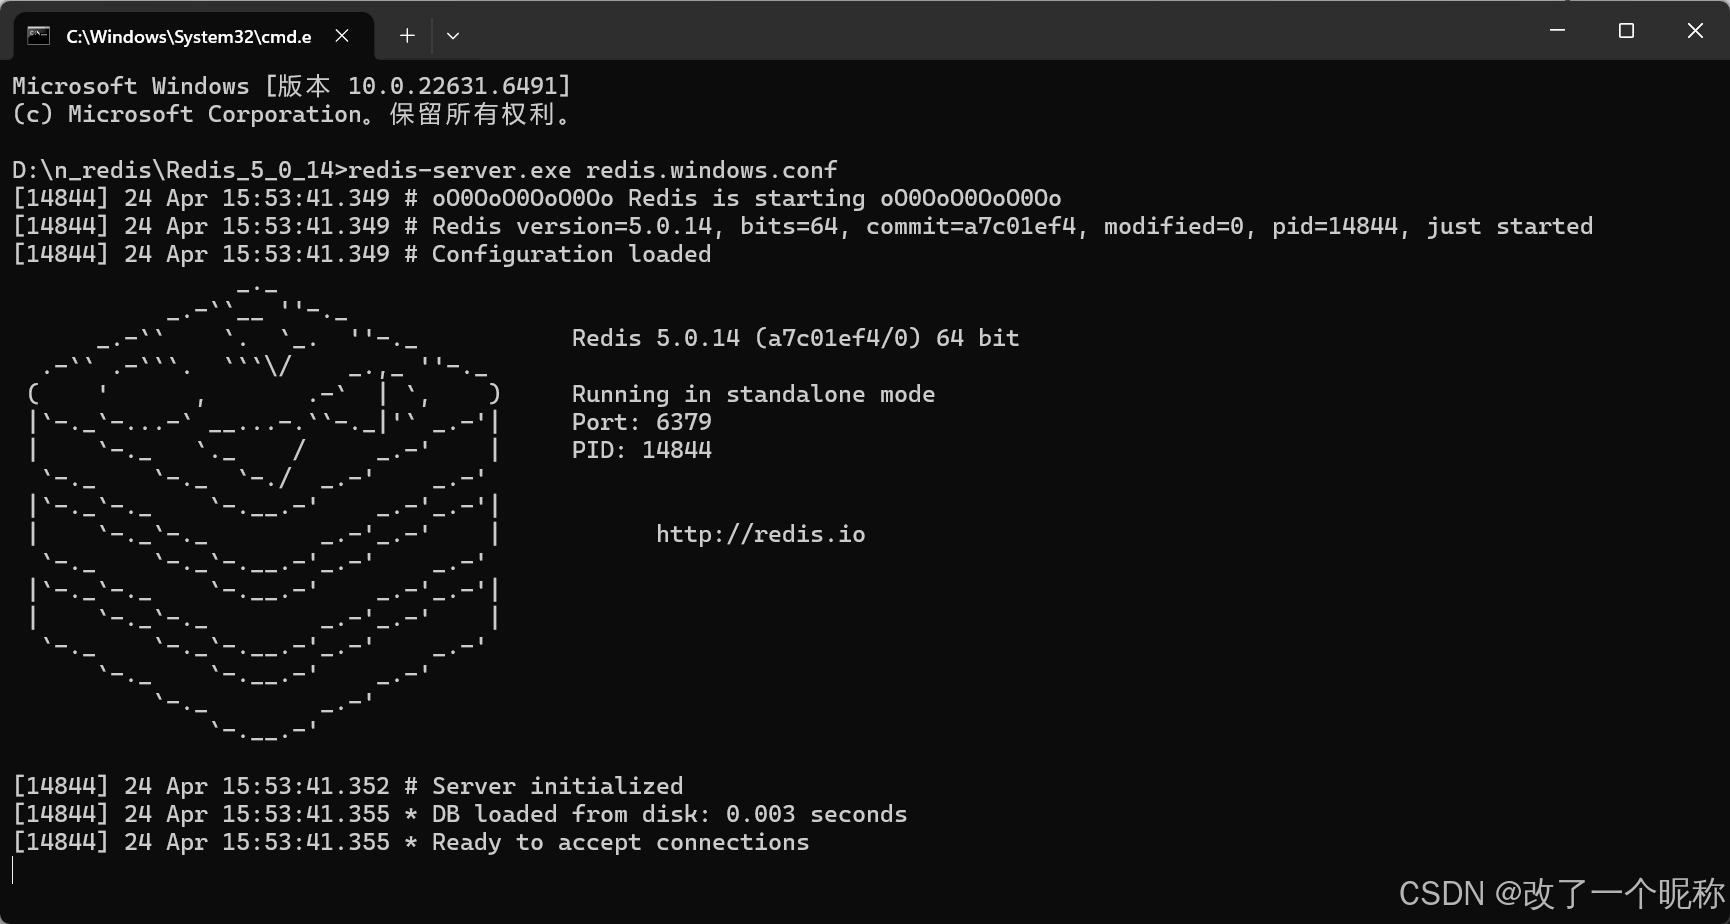Click the Microsoft Corporation copyright line
The width and height of the screenshot is (1730, 924).
tap(292, 114)
